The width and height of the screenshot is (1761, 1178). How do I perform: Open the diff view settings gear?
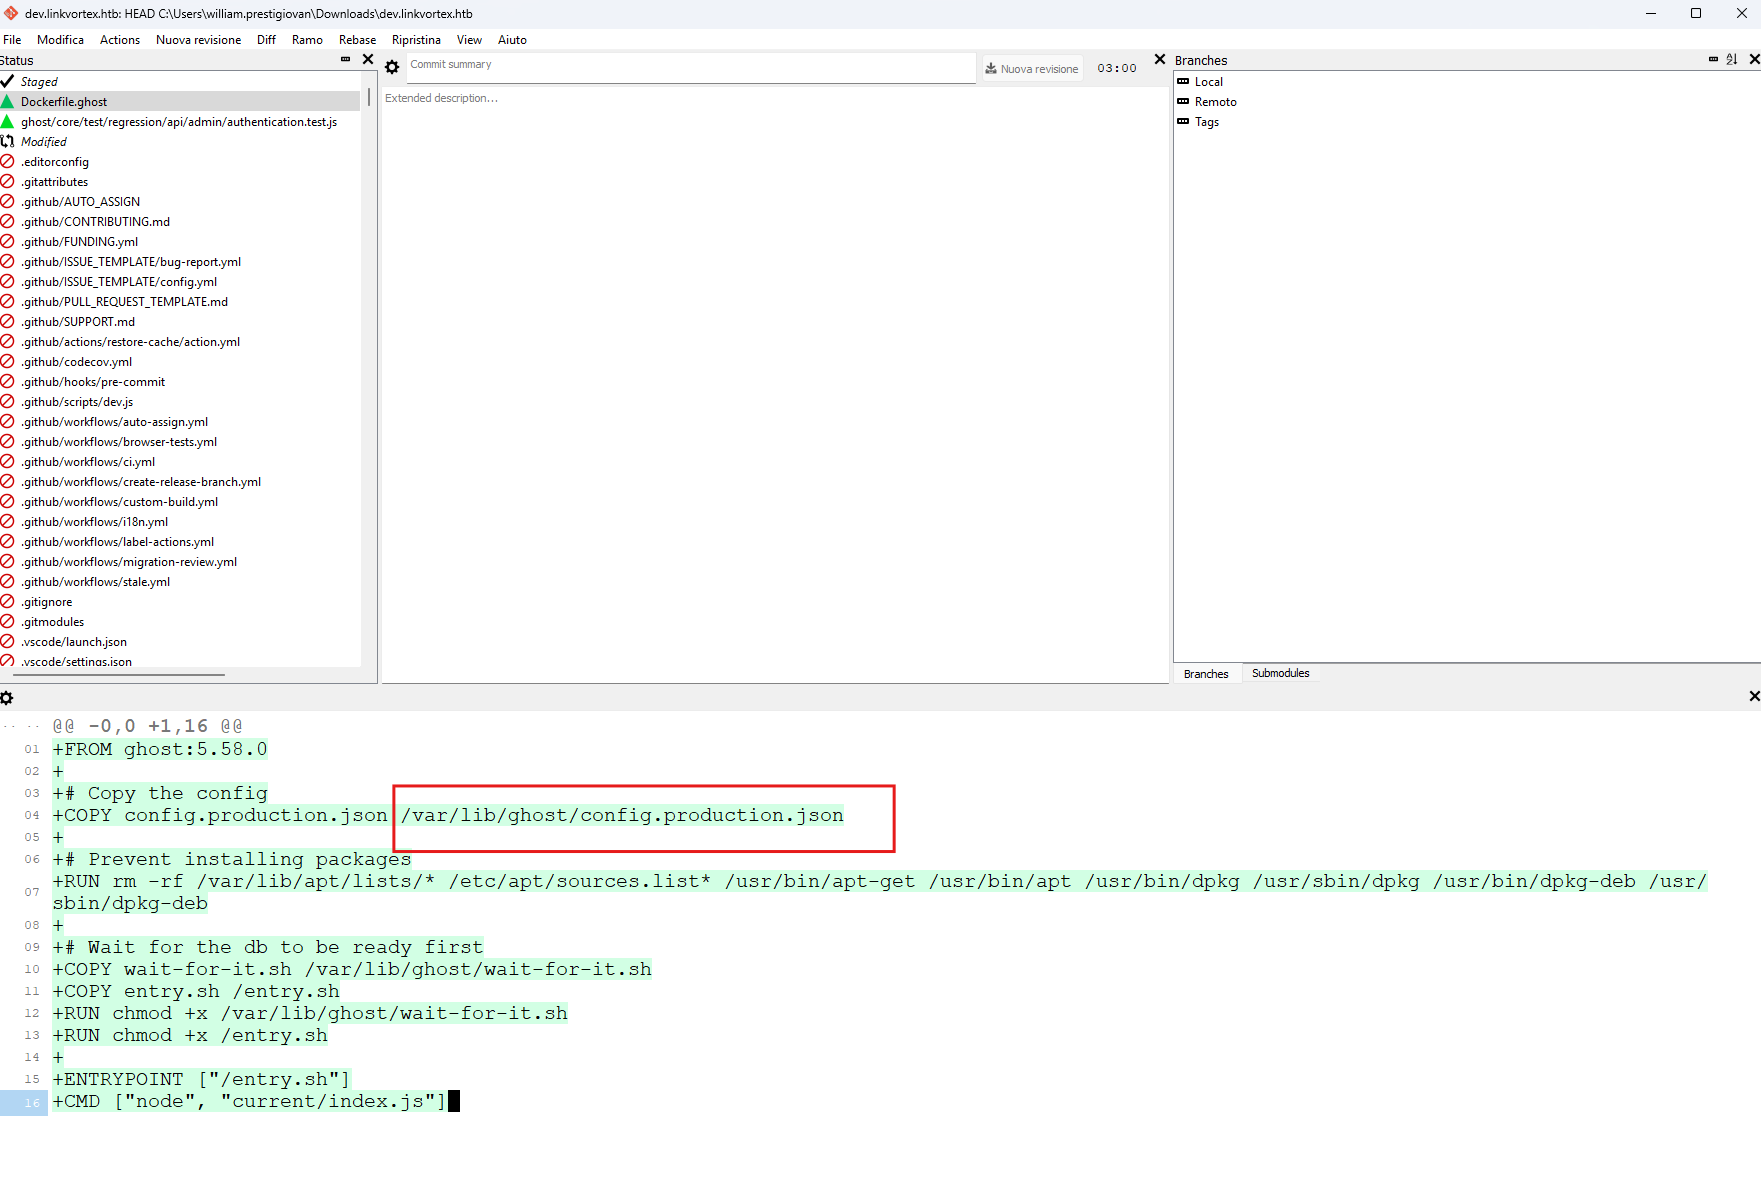(x=7, y=698)
